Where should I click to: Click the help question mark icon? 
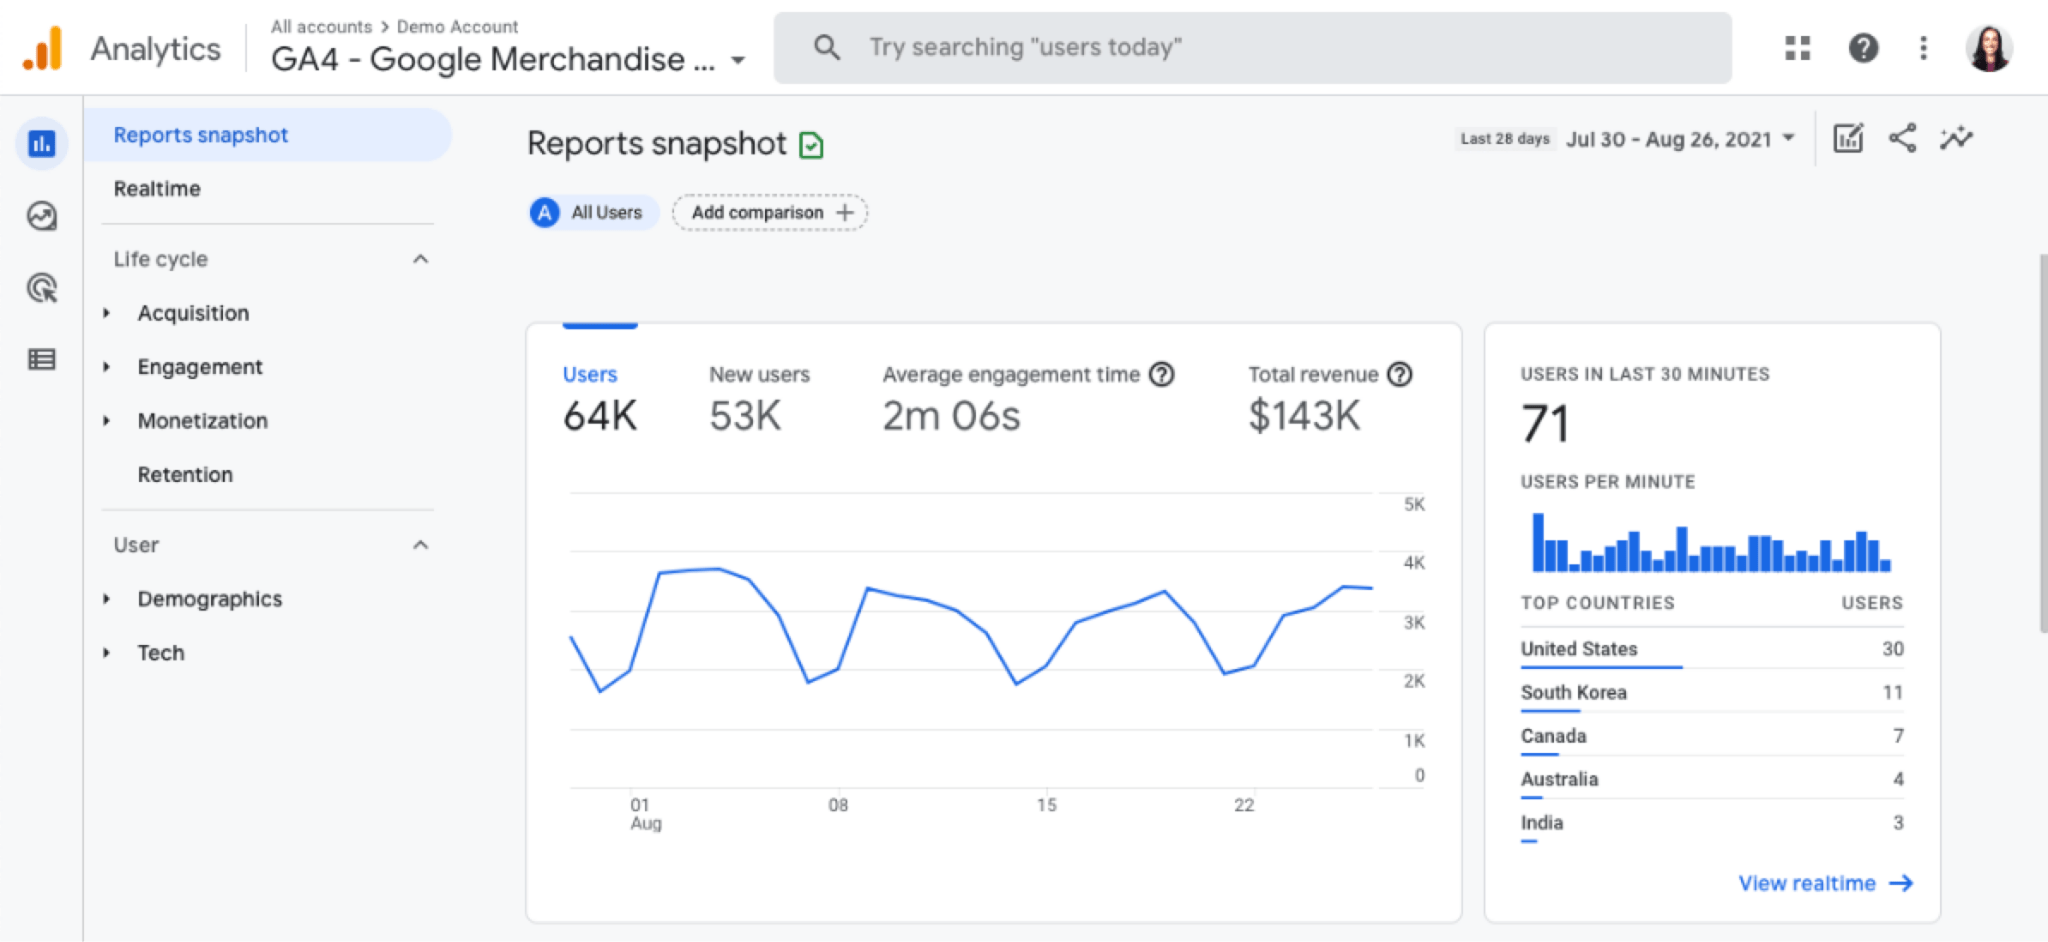1862,48
